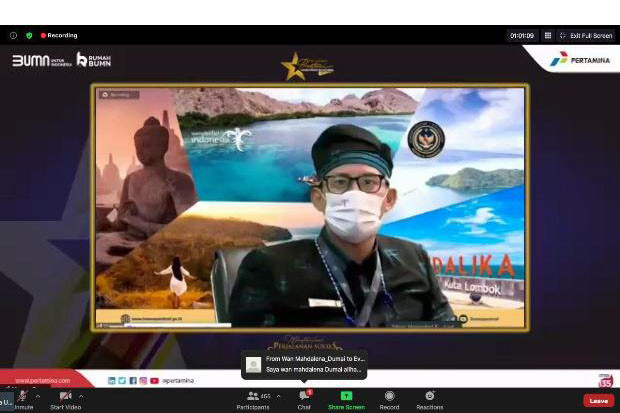
Task: Click the green encryption shield icon
Action: coord(29,35)
